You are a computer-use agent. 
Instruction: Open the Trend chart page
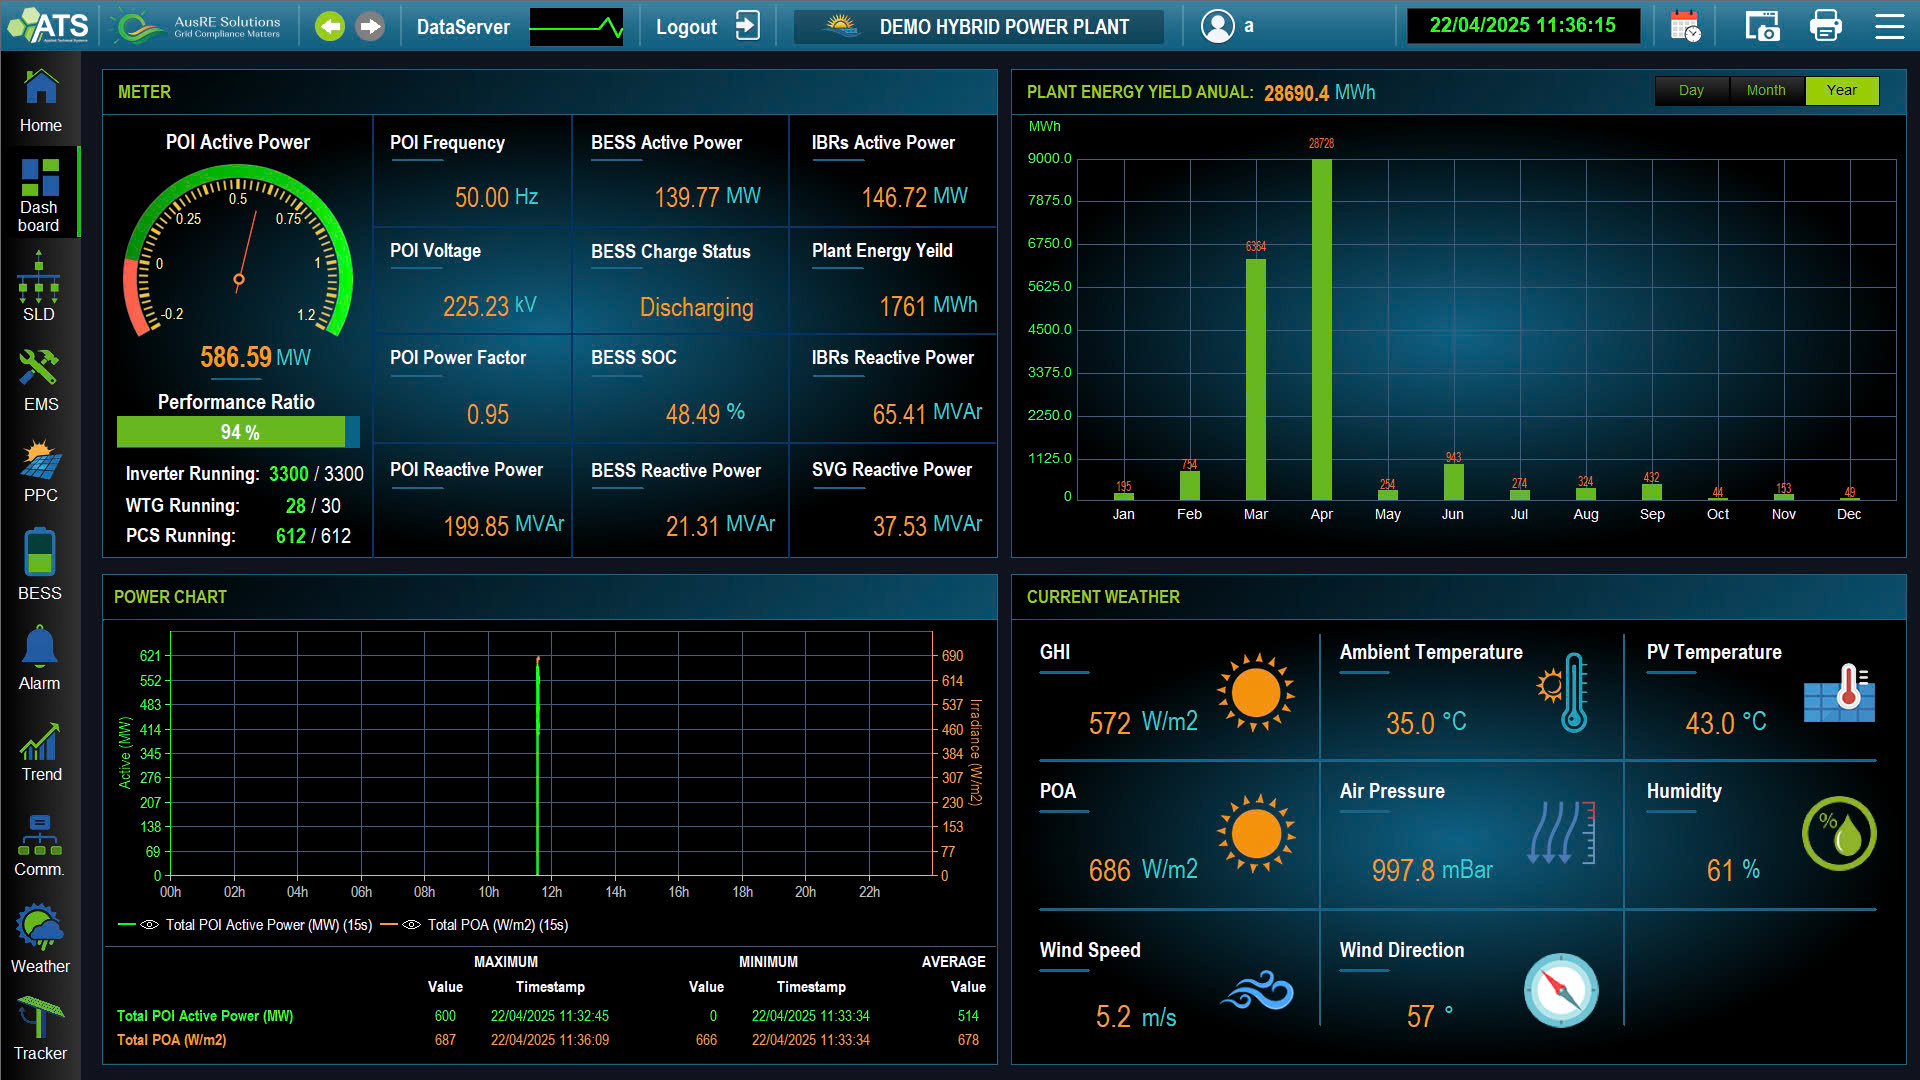(x=40, y=752)
